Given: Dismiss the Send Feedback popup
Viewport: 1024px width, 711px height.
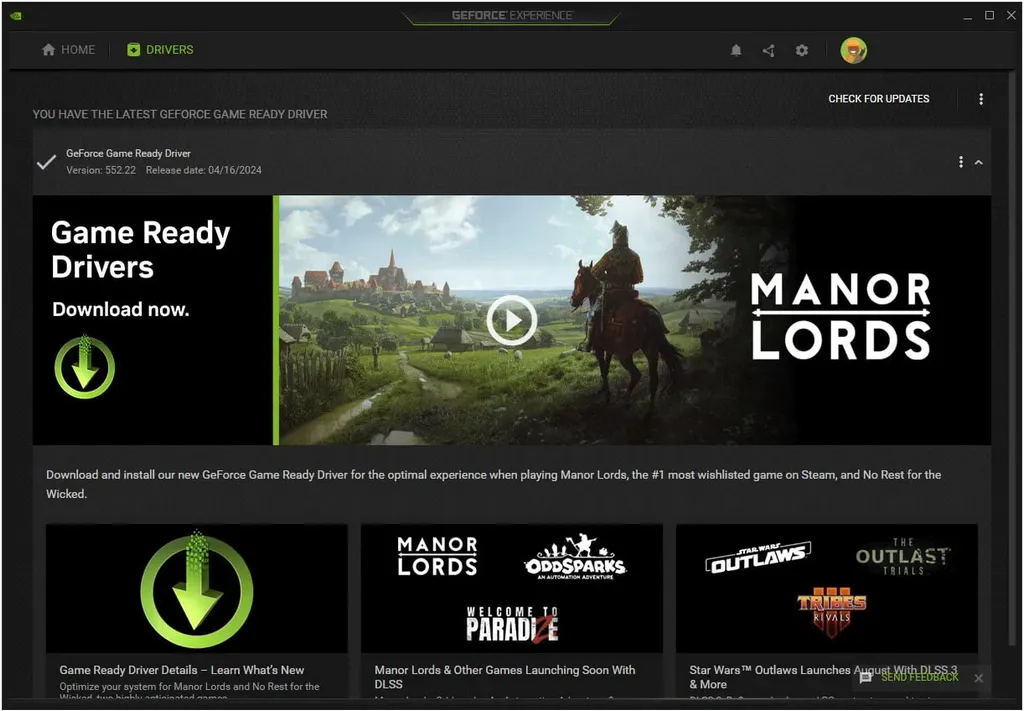Looking at the screenshot, I should click(978, 678).
